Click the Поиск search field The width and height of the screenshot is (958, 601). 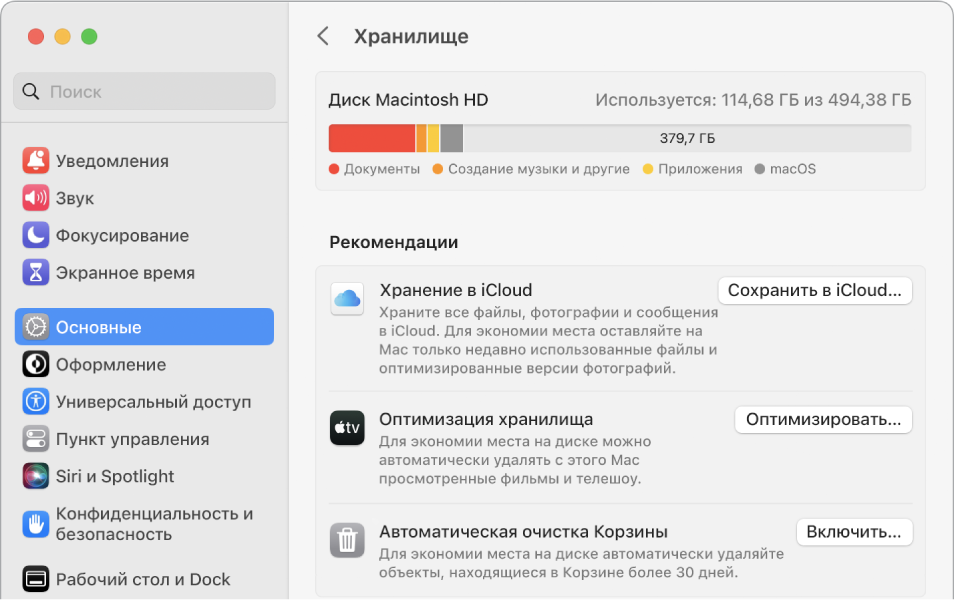click(x=144, y=91)
